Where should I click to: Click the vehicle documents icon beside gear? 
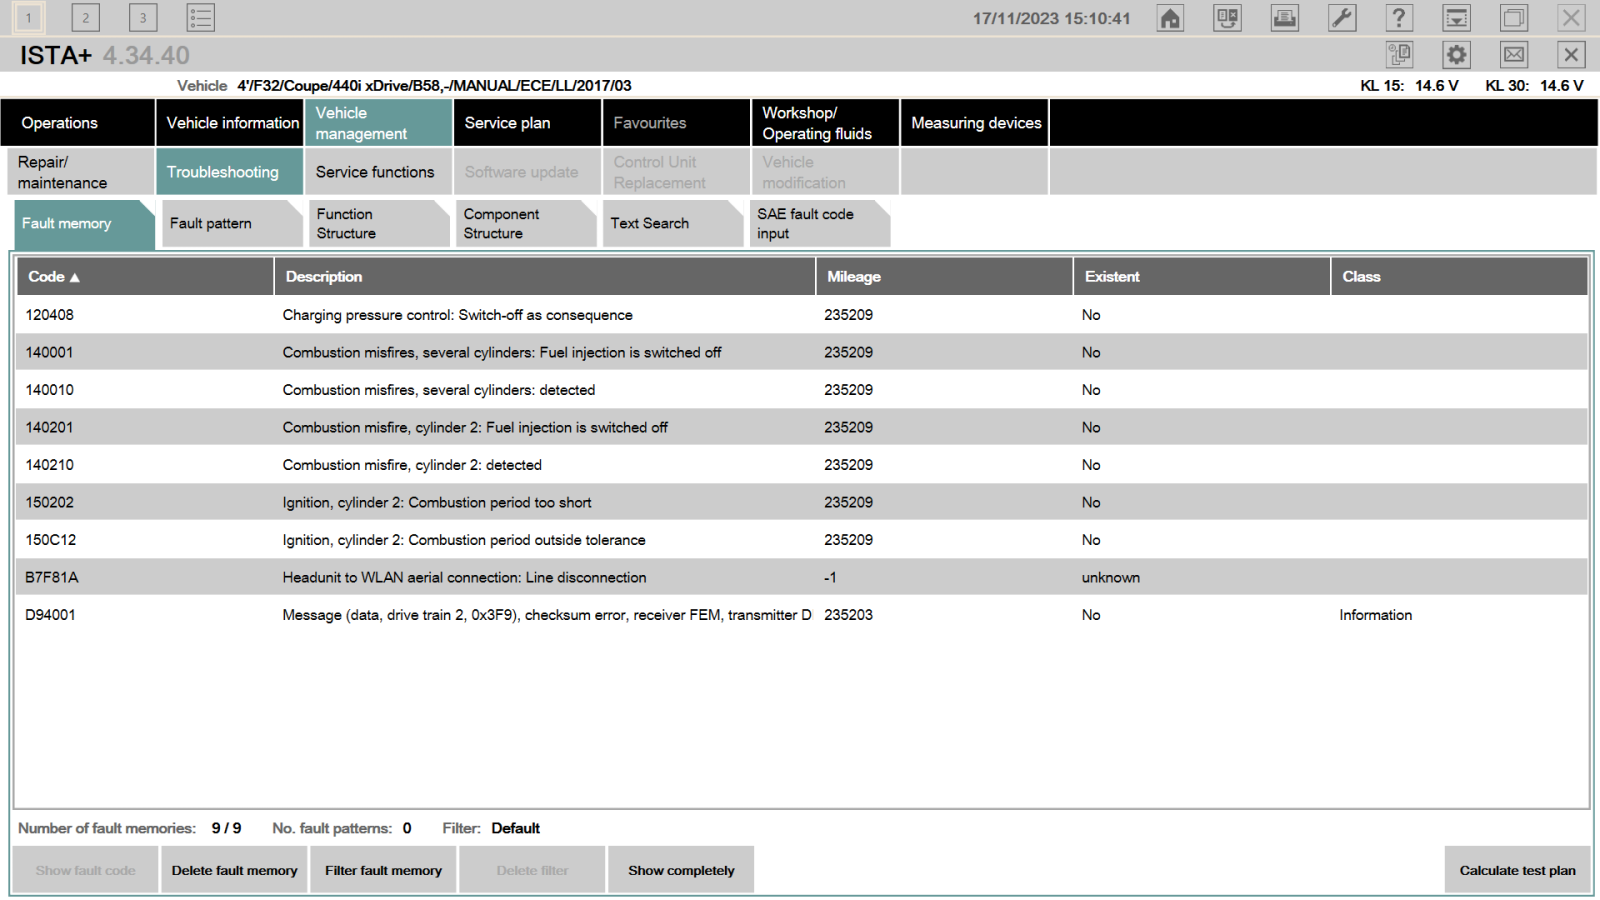pyautogui.click(x=1399, y=55)
